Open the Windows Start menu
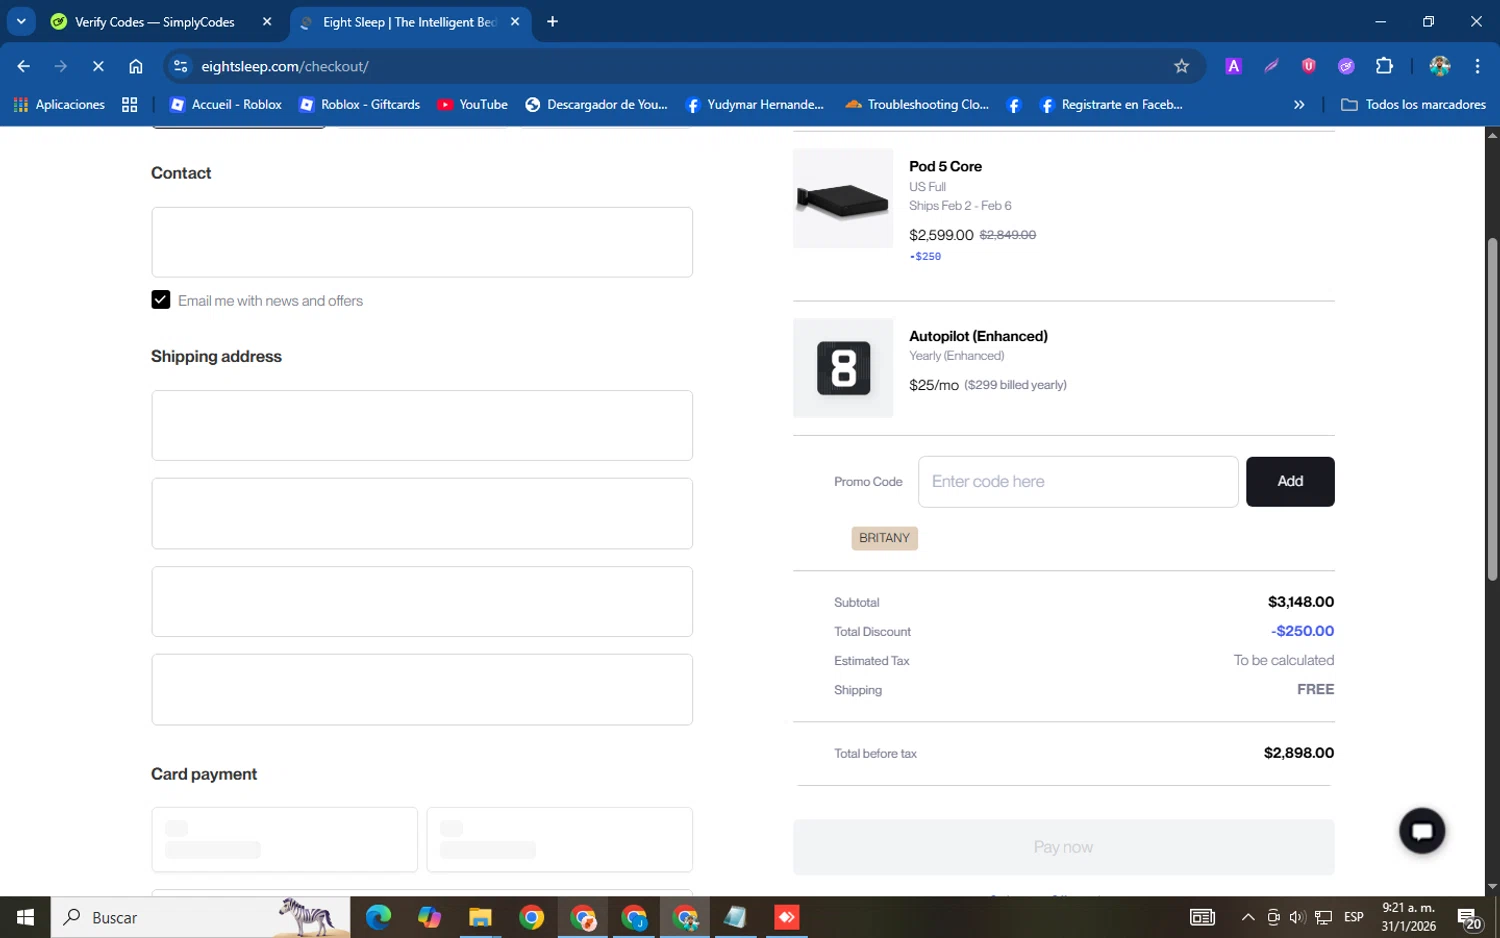 [x=25, y=917]
